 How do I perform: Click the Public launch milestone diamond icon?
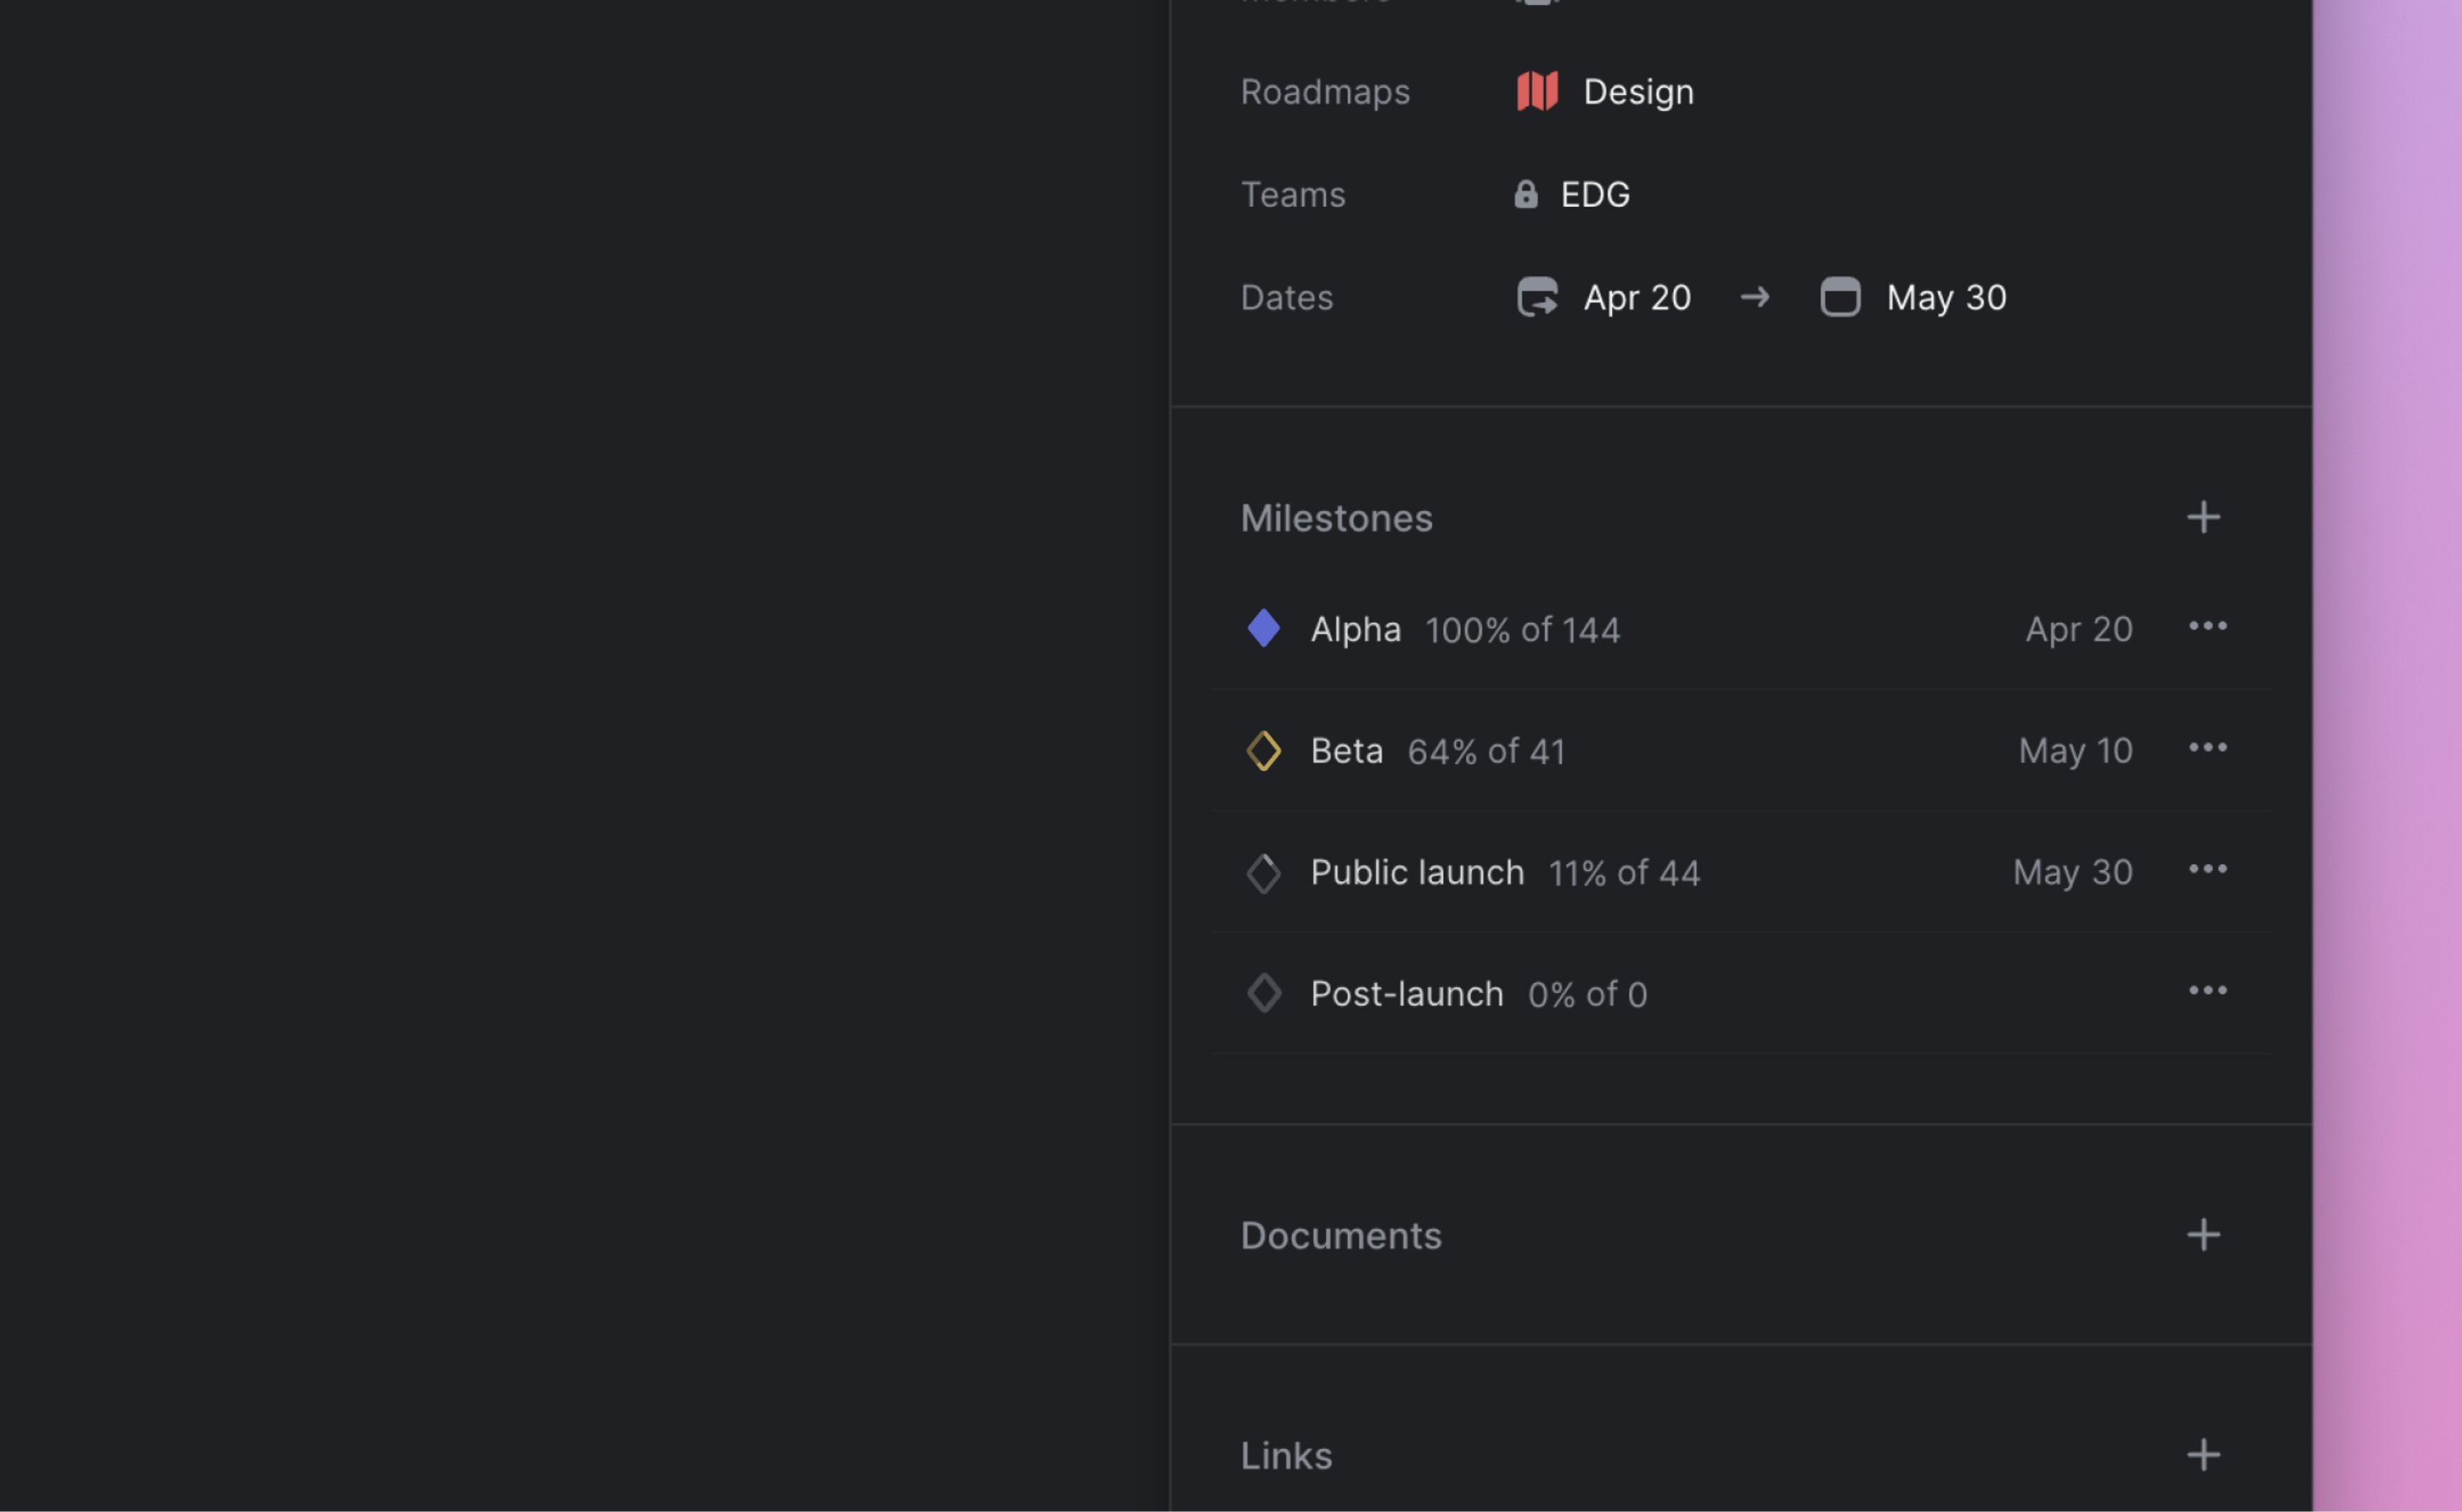(x=1264, y=872)
